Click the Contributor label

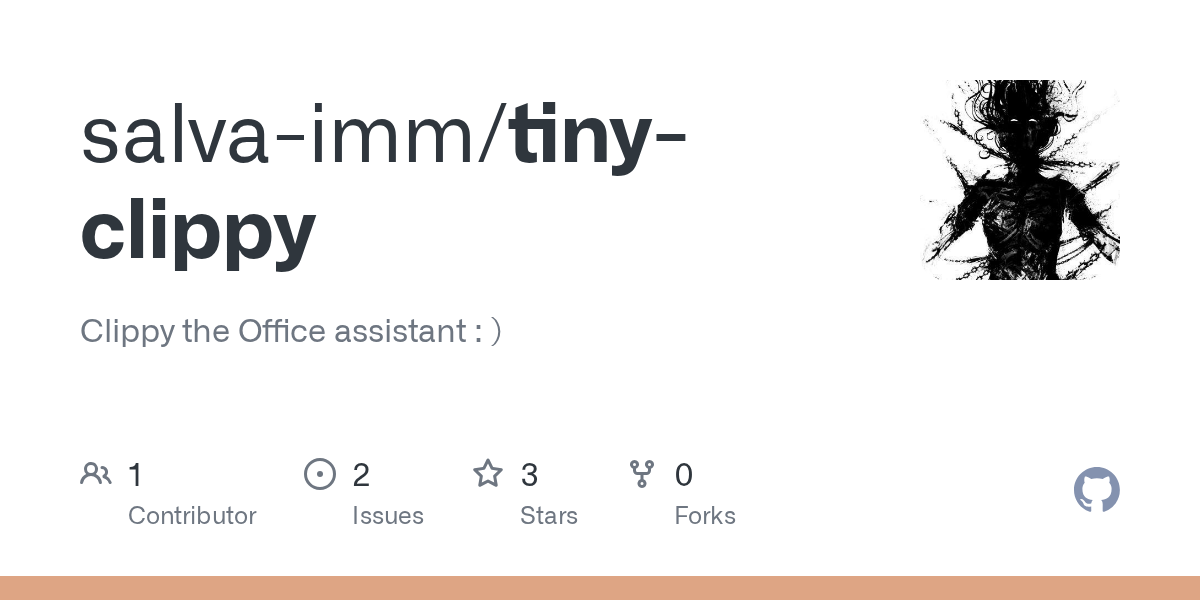(x=192, y=516)
